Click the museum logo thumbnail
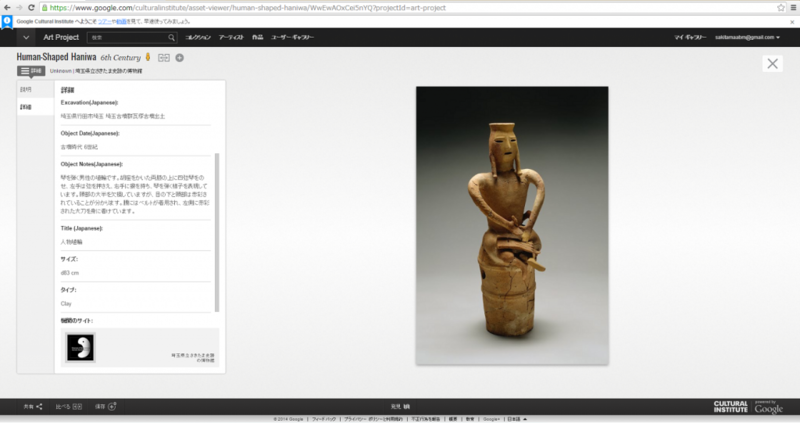Image resolution: width=800 pixels, height=423 pixels. [x=80, y=347]
